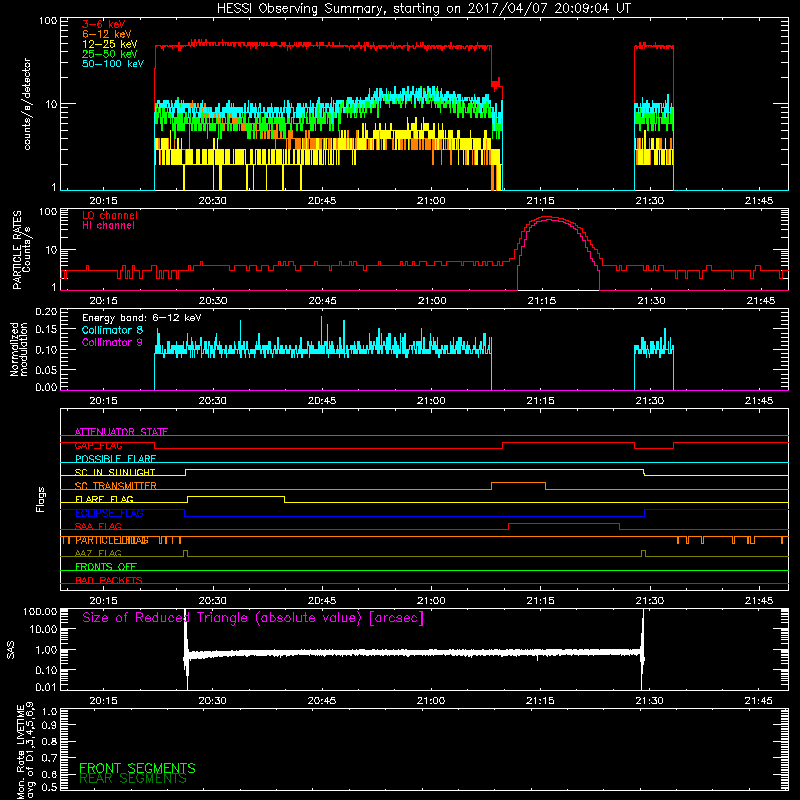
Task: Click the particle rates peak near 21:15
Action: click(548, 217)
